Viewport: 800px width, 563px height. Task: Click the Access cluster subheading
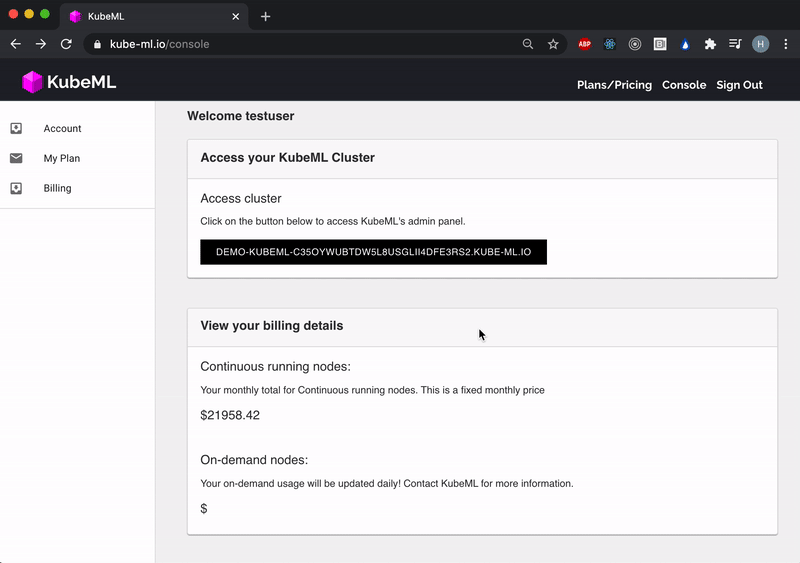tap(241, 199)
